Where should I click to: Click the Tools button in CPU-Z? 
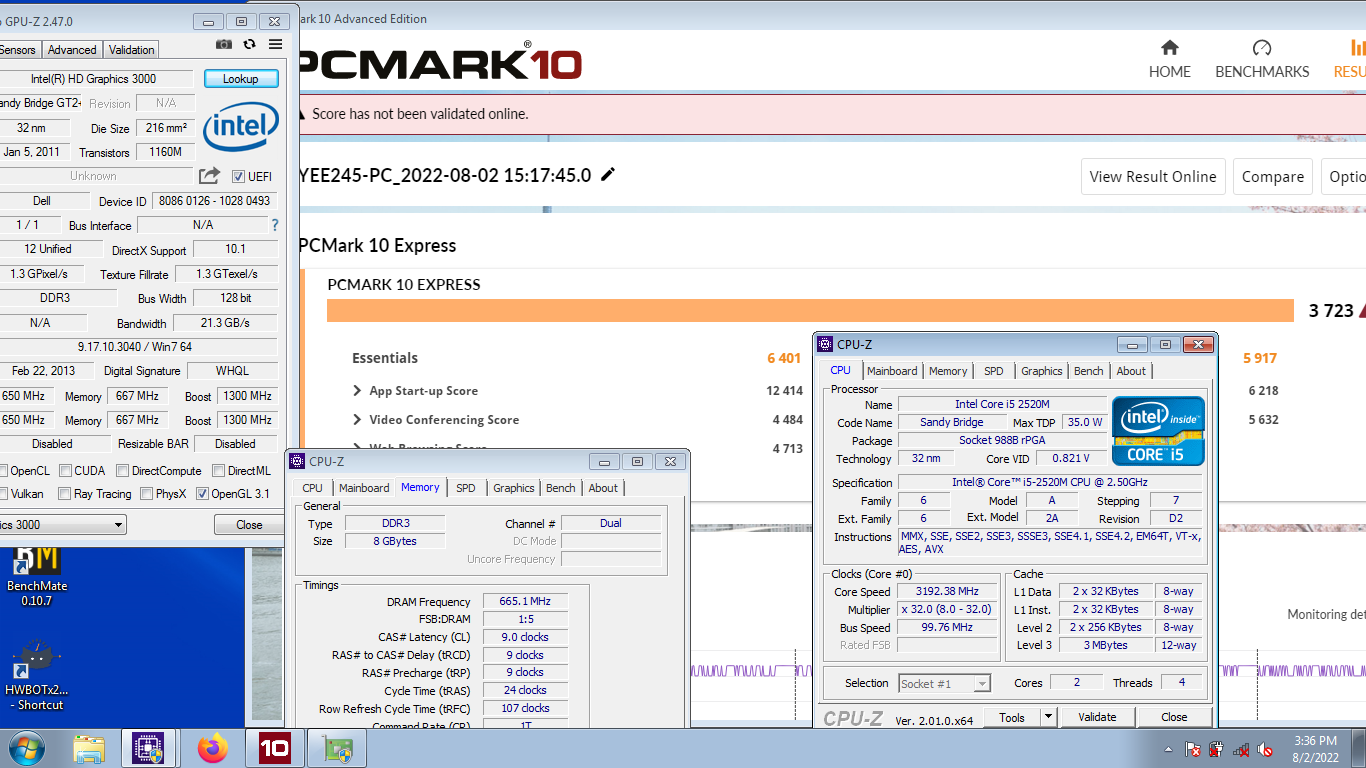pos(1012,717)
